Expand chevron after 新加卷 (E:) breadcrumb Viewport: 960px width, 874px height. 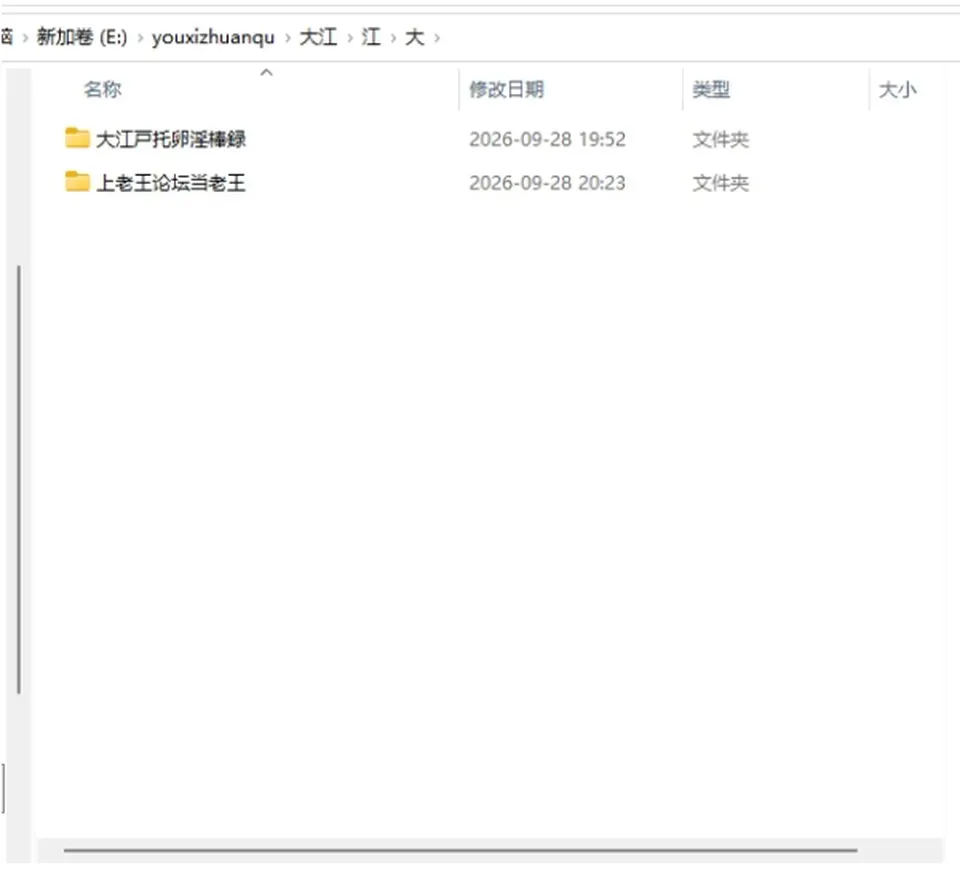click(140, 38)
